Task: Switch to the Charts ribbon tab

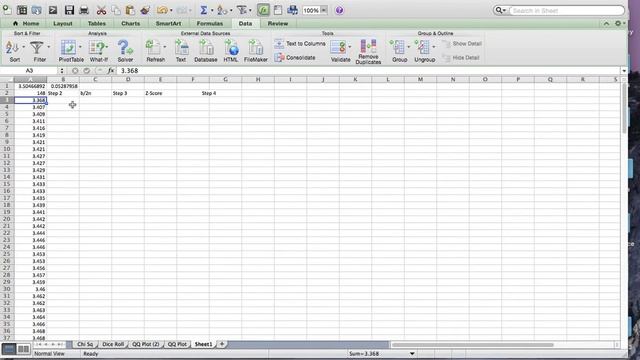Action: pos(131,24)
